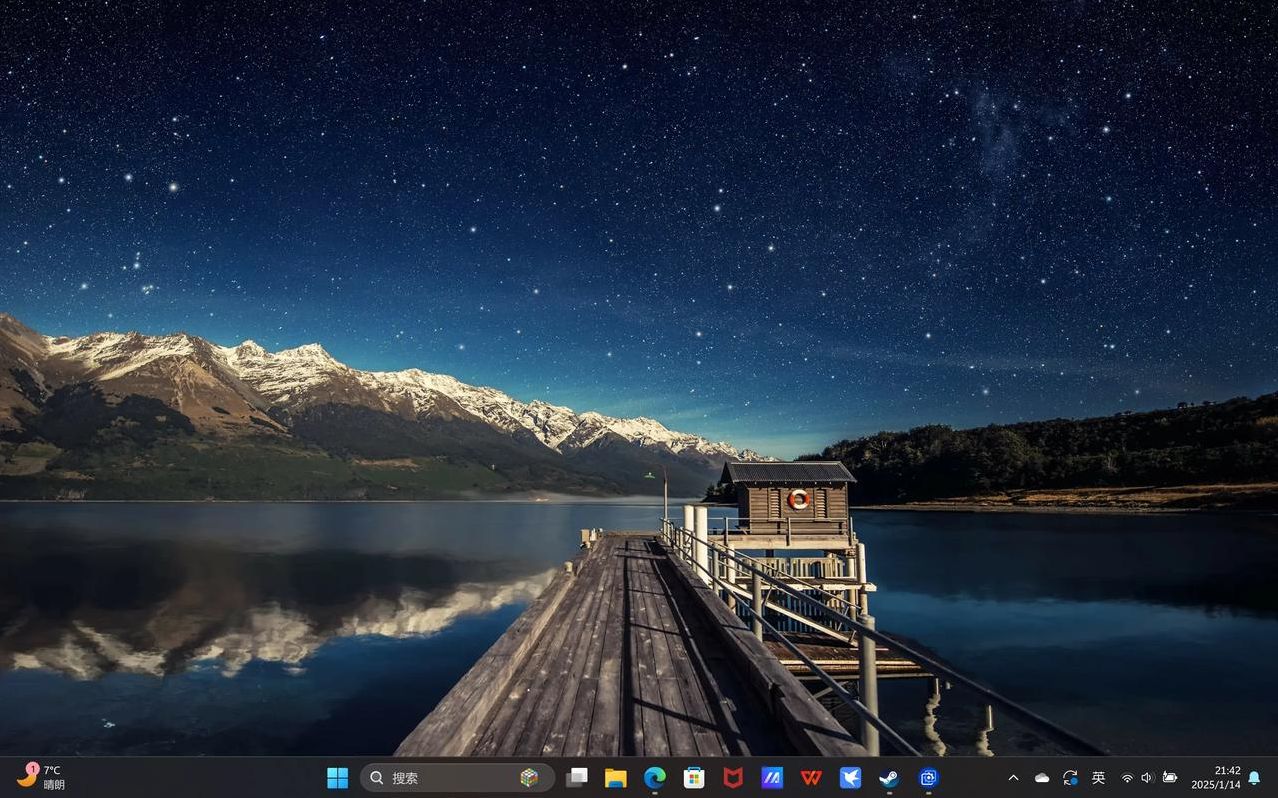Click the speaker volume icon
Image resolution: width=1278 pixels, height=798 pixels.
(1147, 777)
